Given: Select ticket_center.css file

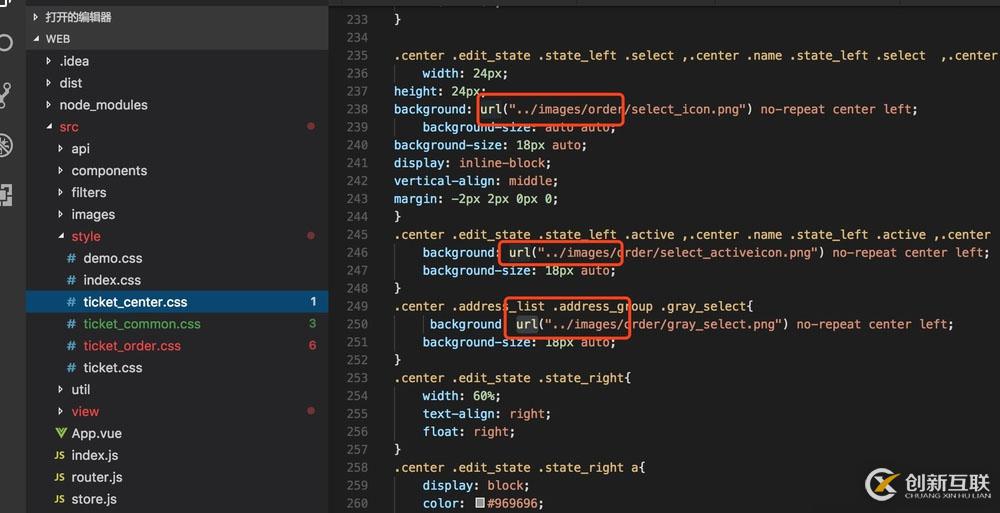Looking at the screenshot, I should 177,302.
